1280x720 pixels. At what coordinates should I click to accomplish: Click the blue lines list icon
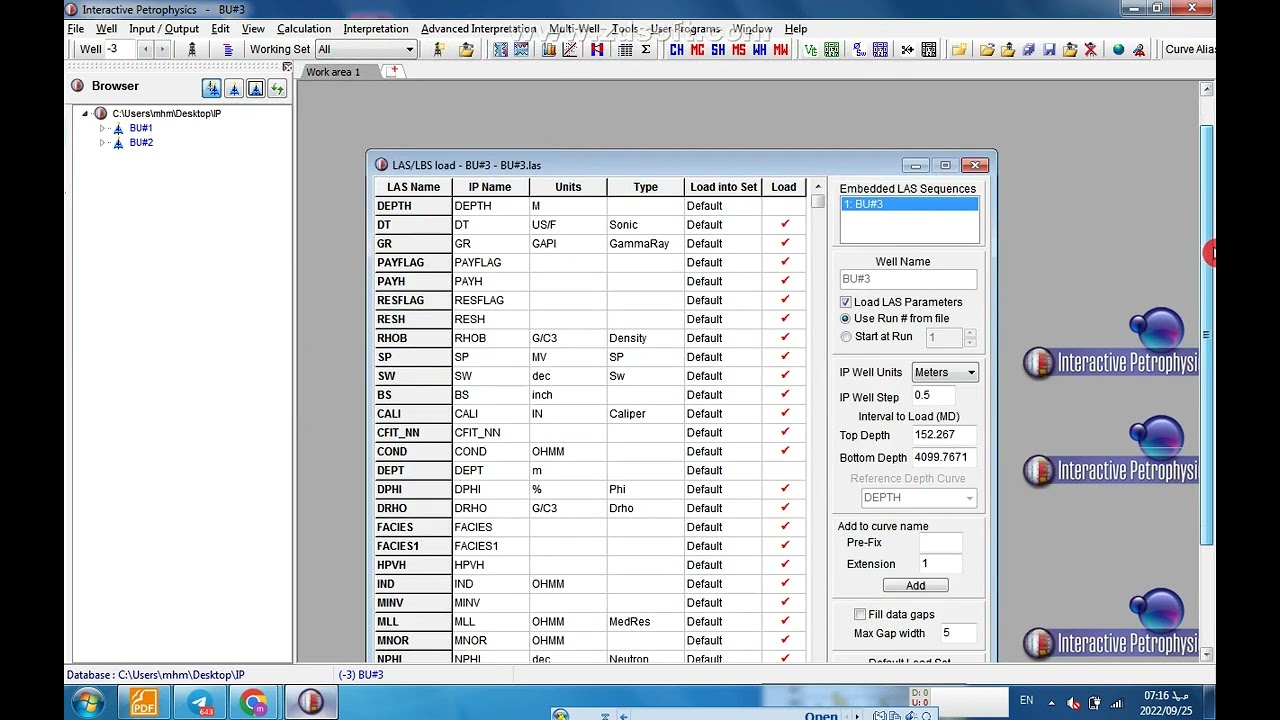pos(228,49)
